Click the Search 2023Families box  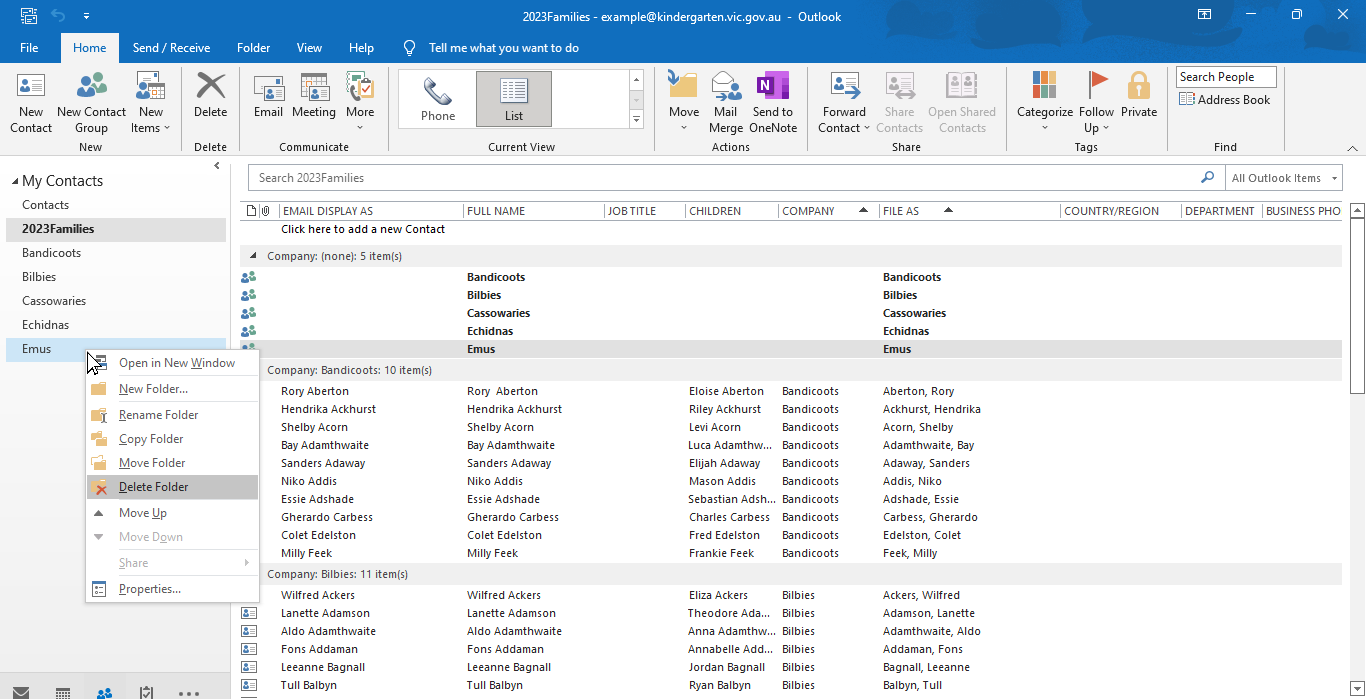(x=724, y=178)
